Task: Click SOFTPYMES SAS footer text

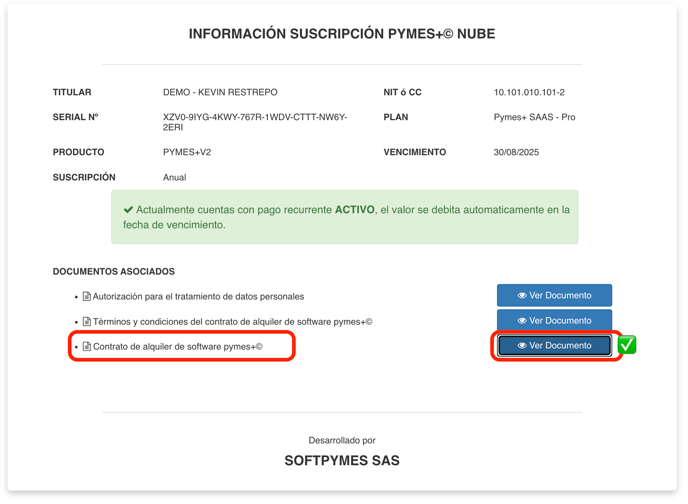Action: (x=342, y=461)
